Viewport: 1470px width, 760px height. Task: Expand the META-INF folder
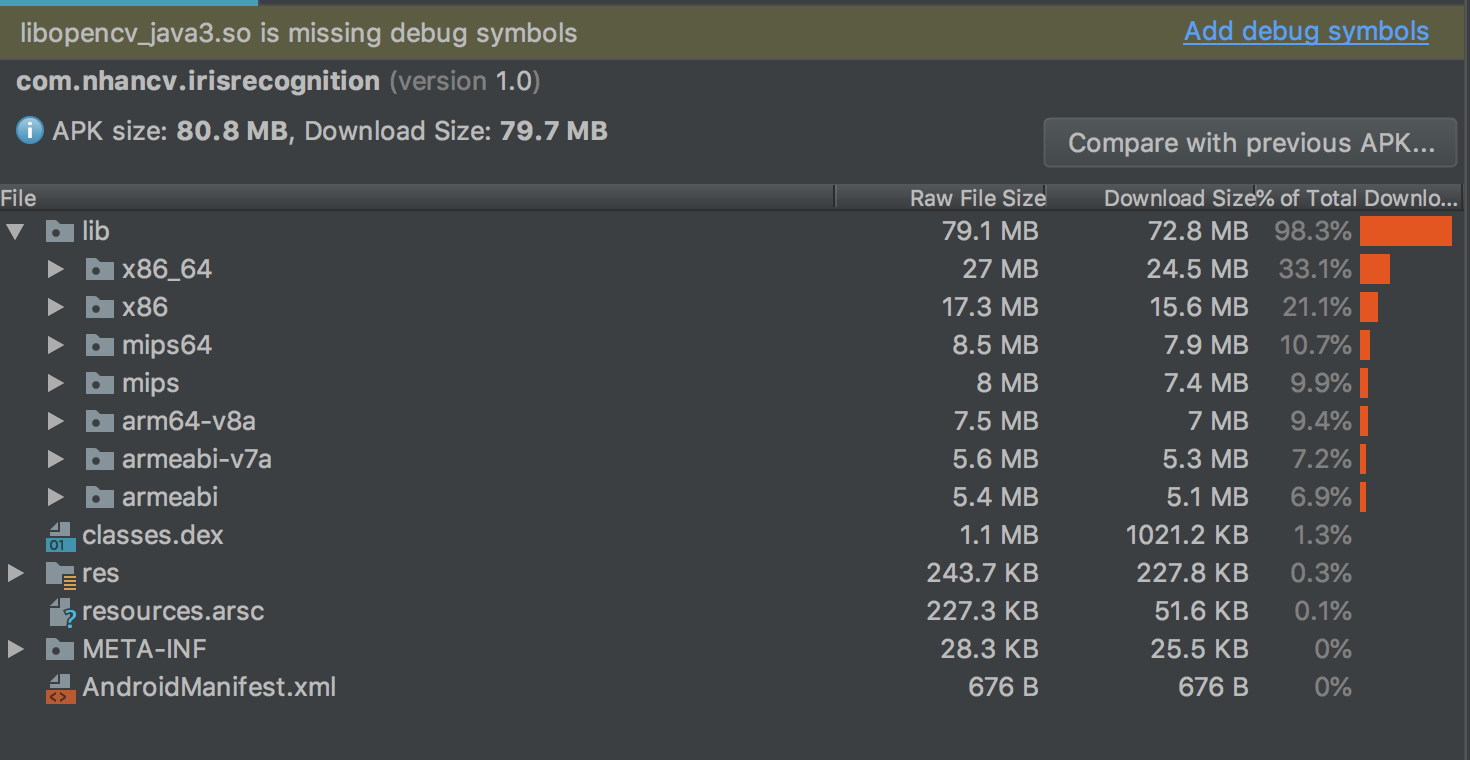[15, 650]
